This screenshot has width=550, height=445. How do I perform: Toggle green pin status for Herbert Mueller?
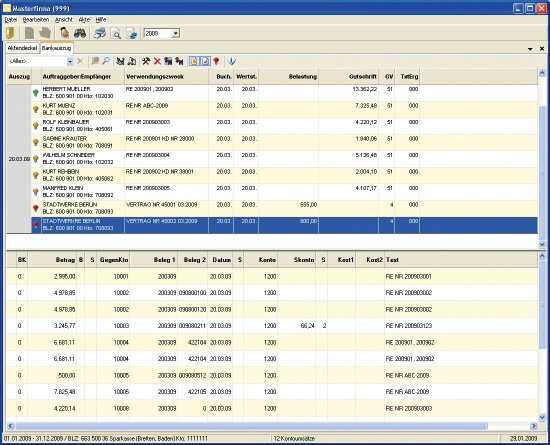36,93
